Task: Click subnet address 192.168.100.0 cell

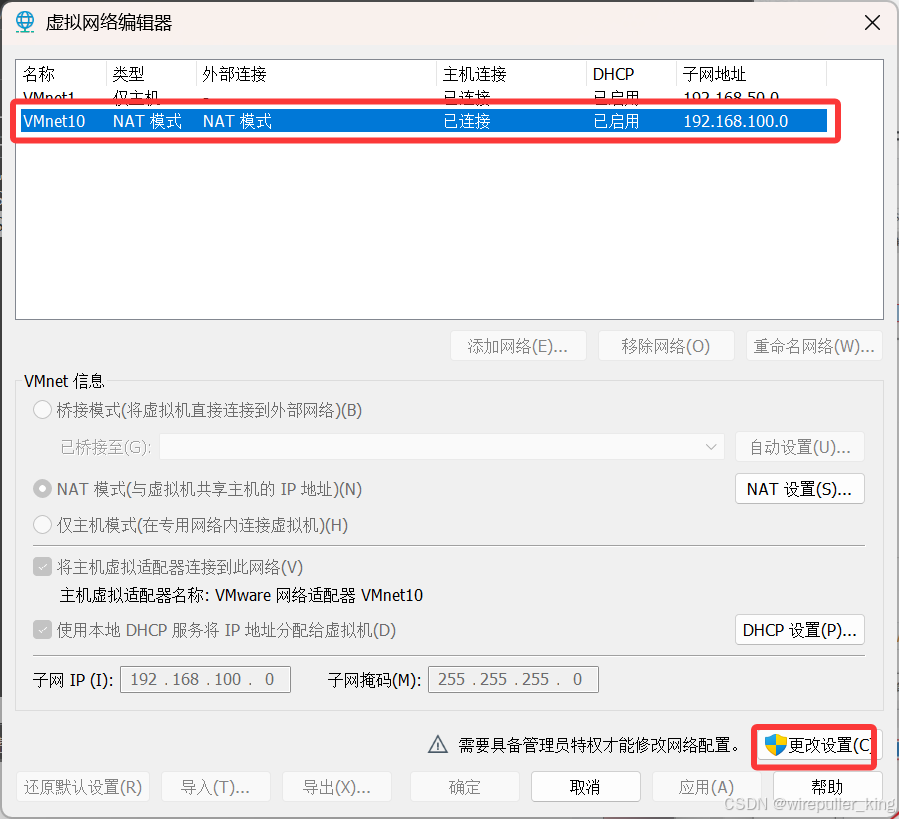Action: [736, 121]
